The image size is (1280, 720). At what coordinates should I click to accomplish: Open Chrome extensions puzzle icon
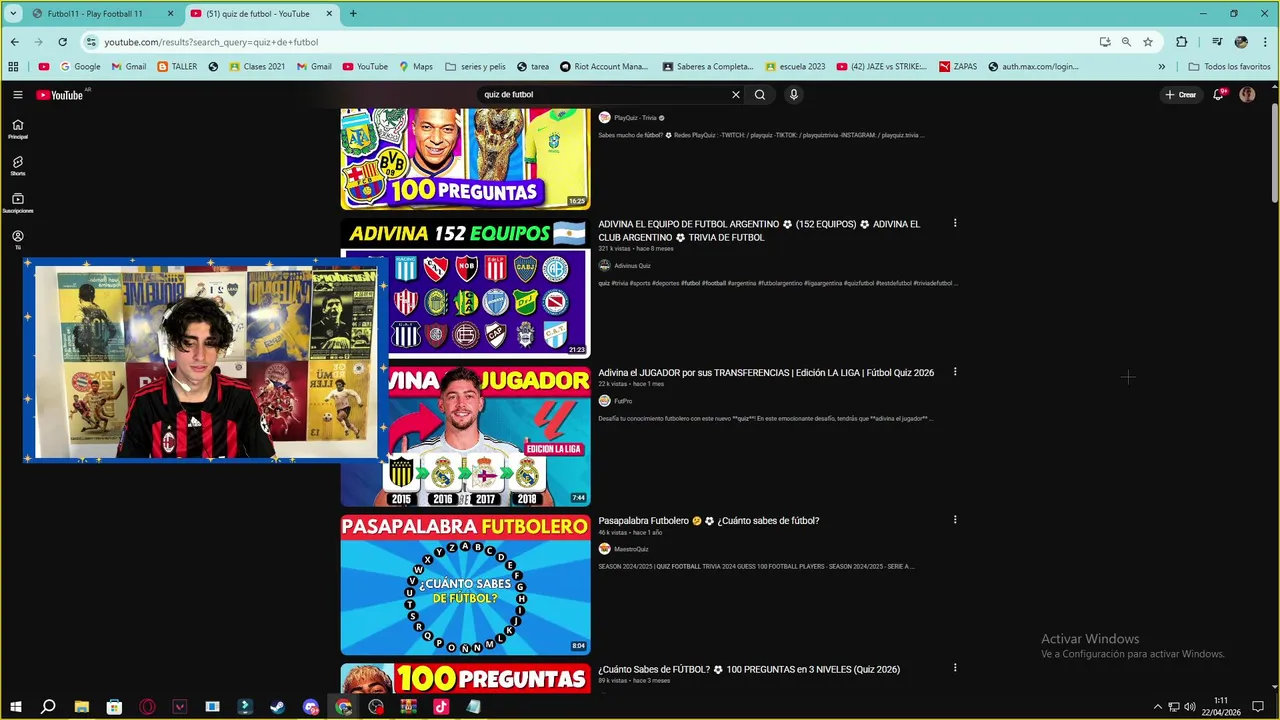click(x=1182, y=42)
